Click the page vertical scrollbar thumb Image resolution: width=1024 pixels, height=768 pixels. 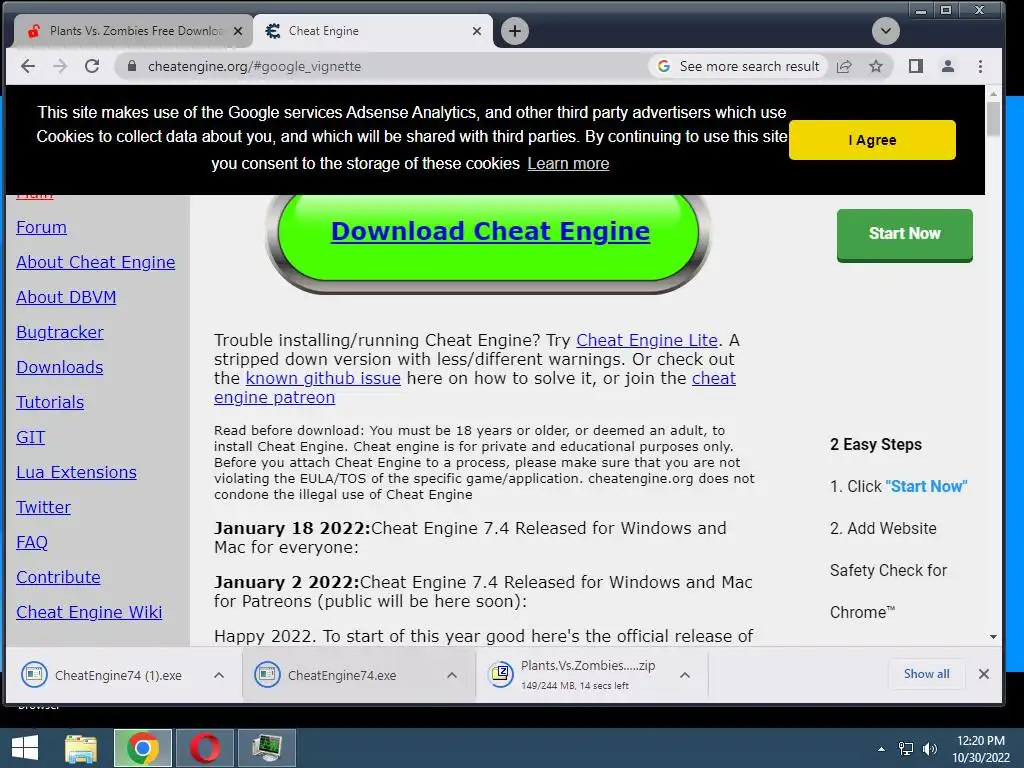click(993, 120)
